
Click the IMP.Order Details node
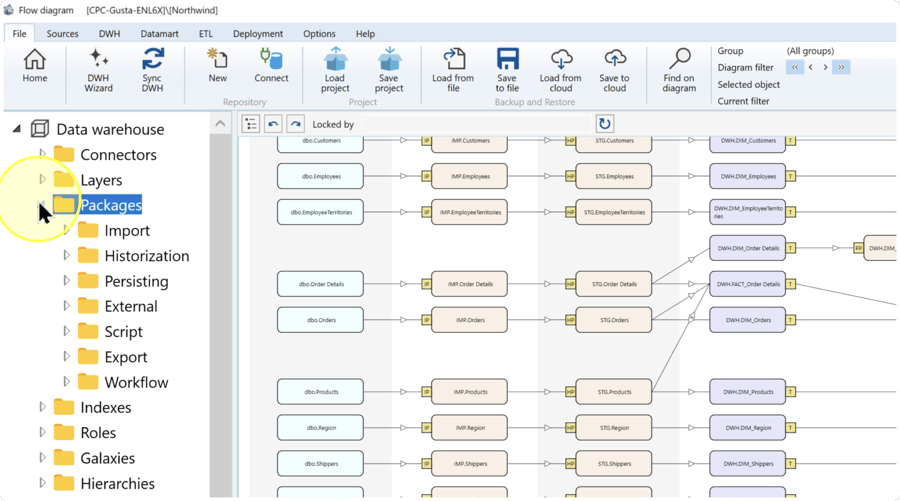point(470,284)
